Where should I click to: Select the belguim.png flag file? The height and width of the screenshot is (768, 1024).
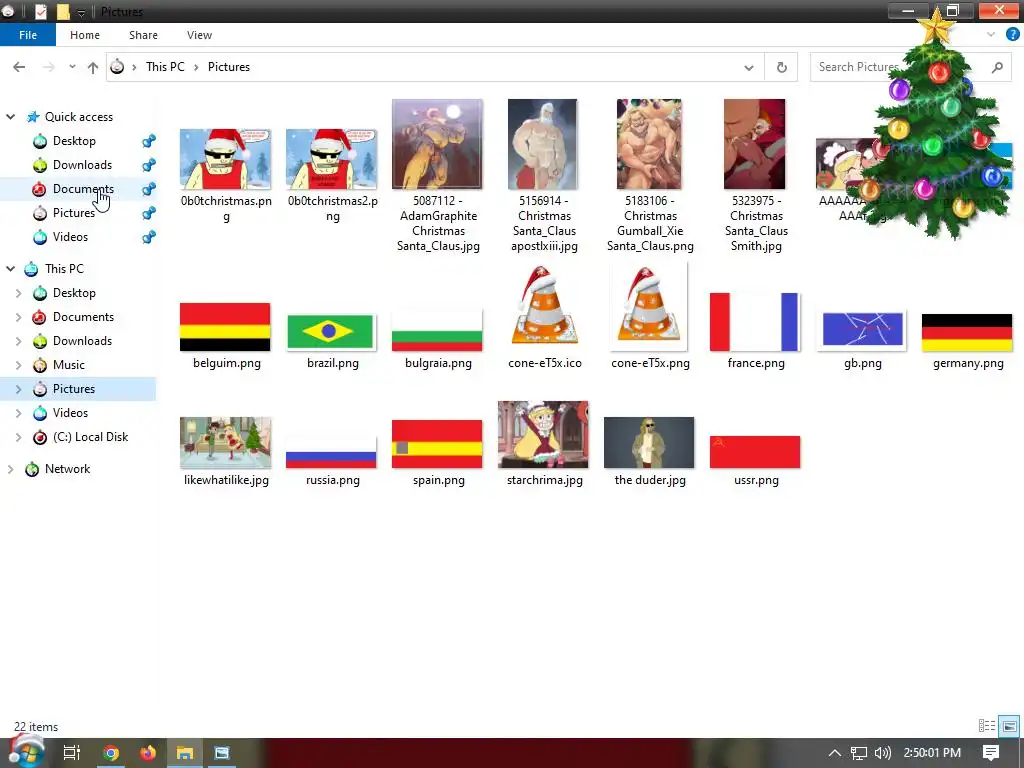pos(225,327)
